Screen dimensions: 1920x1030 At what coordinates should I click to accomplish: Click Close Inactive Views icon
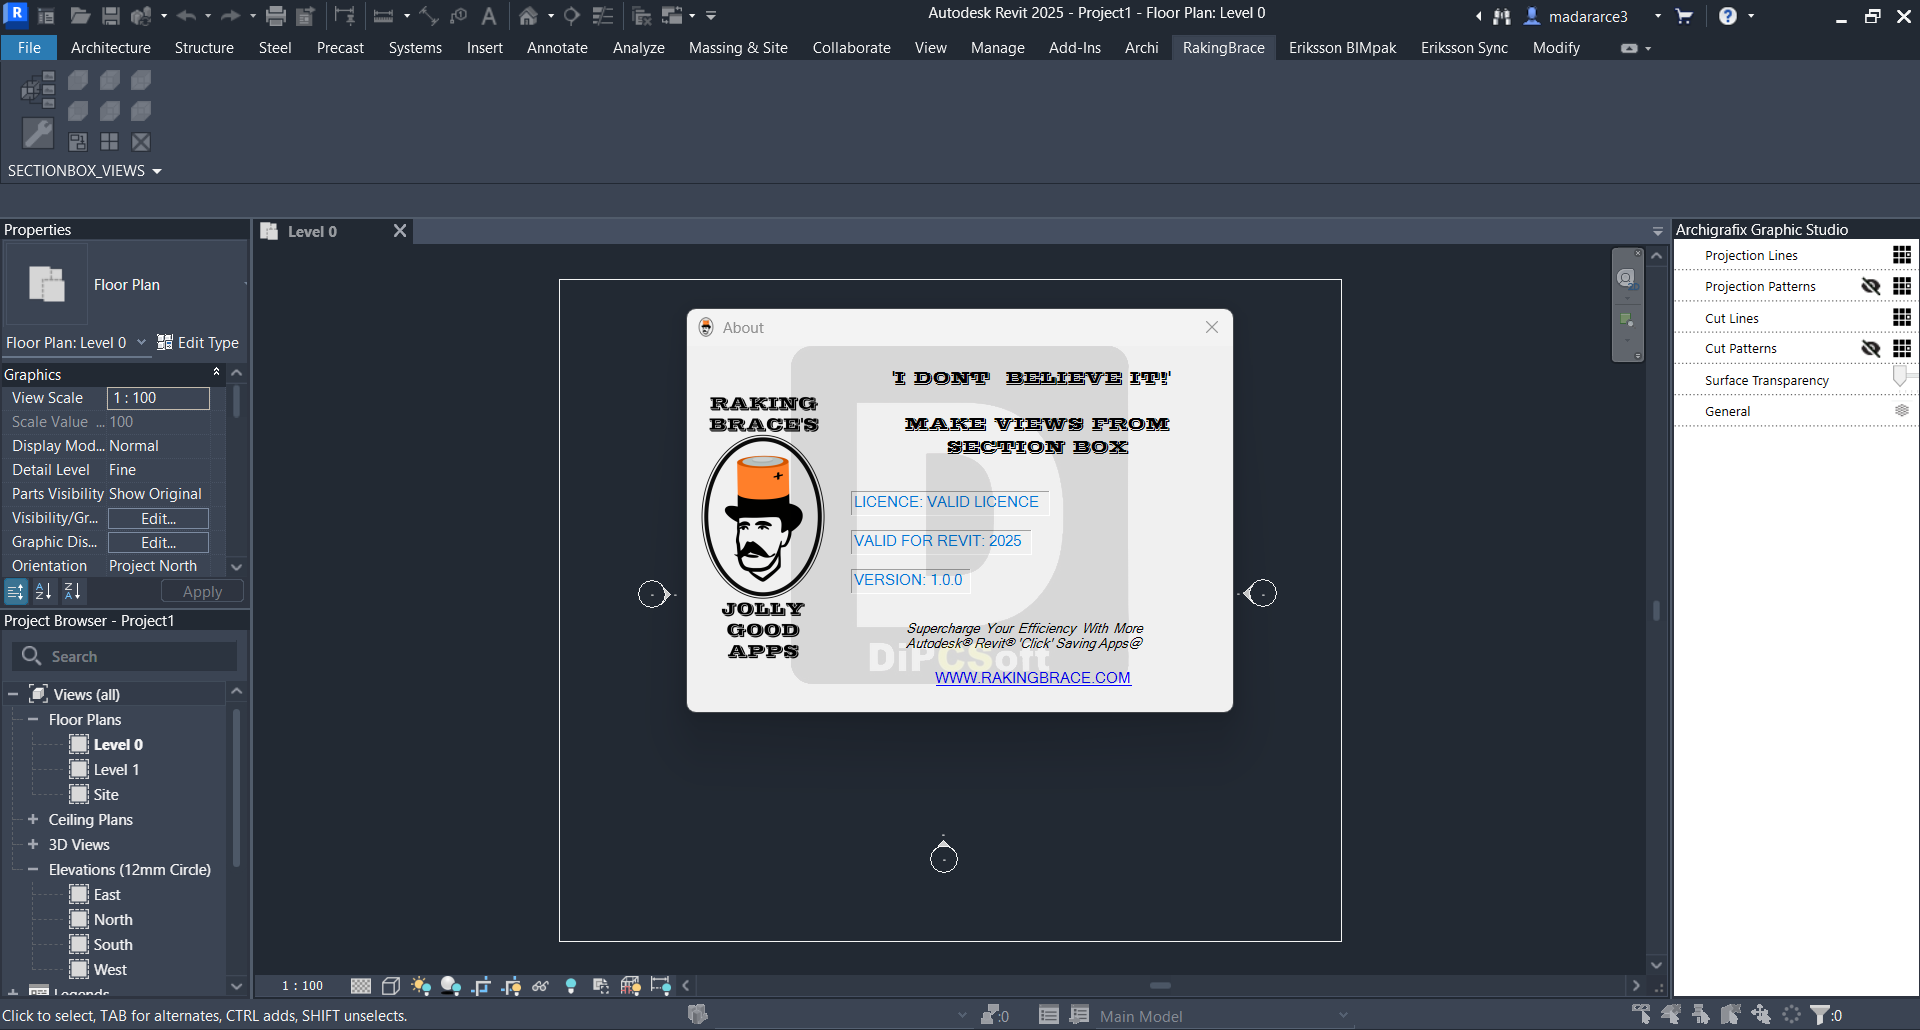642,16
